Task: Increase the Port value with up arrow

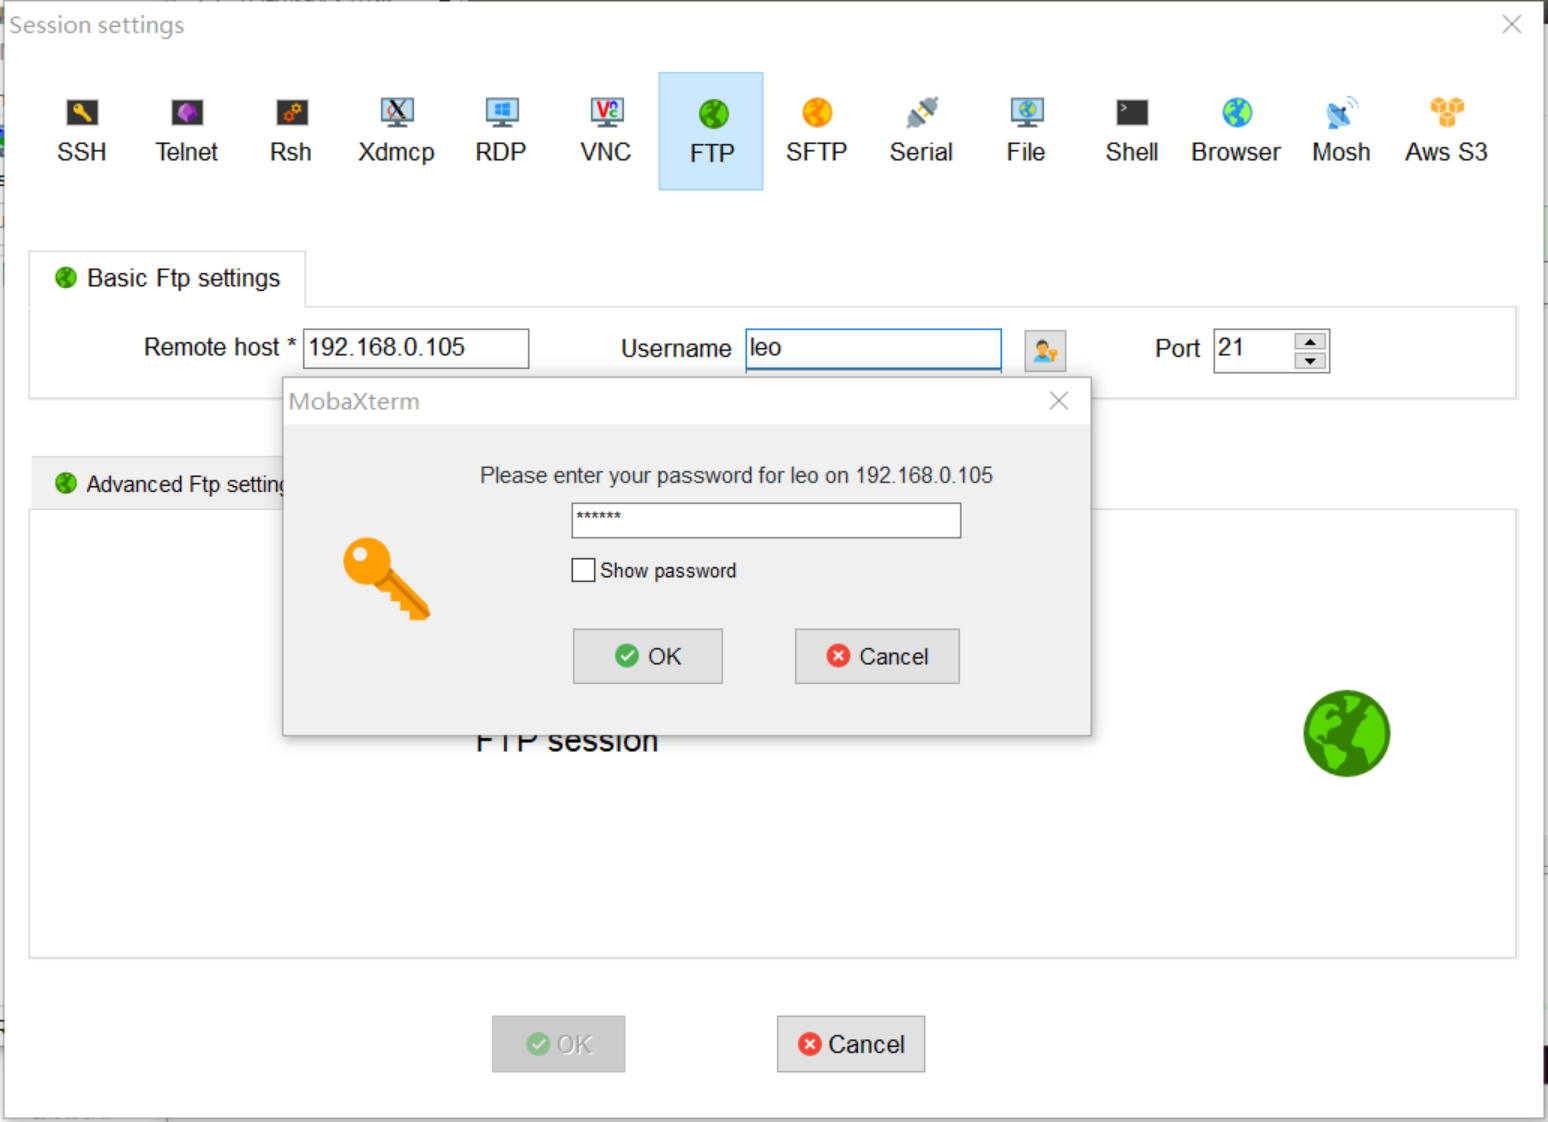Action: pyautogui.click(x=1310, y=341)
